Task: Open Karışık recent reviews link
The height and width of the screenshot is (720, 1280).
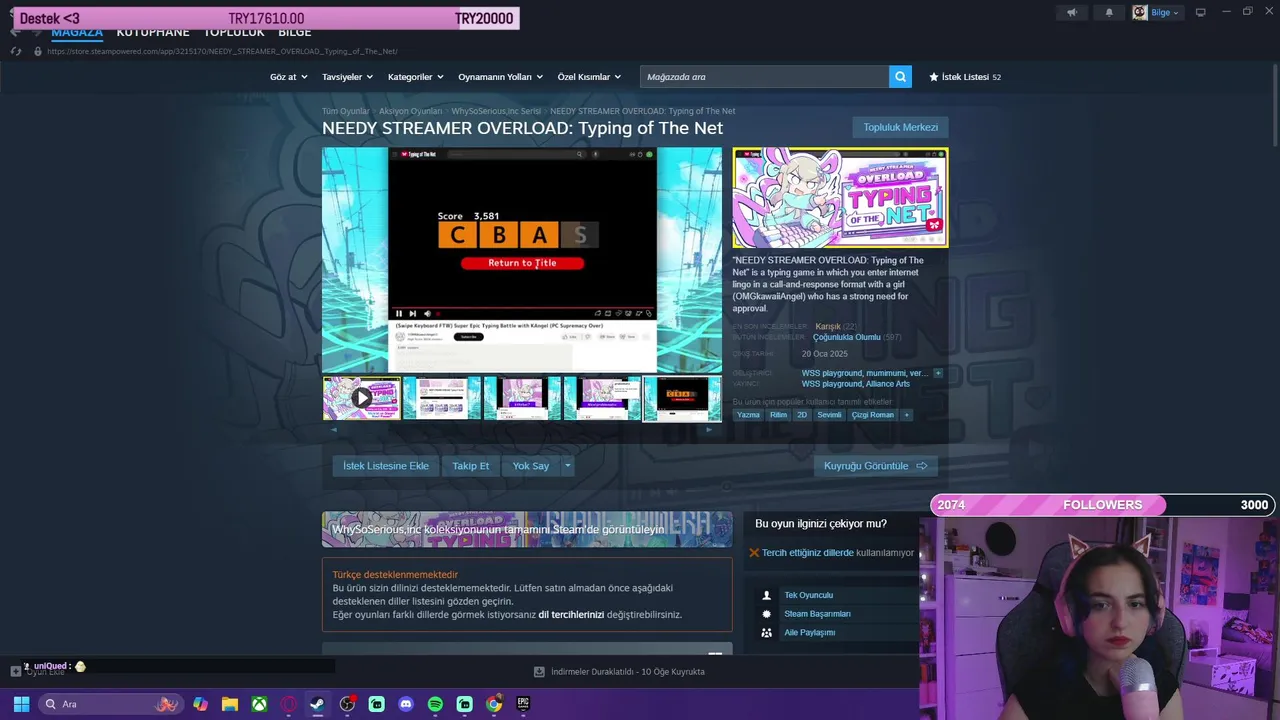Action: click(x=828, y=326)
